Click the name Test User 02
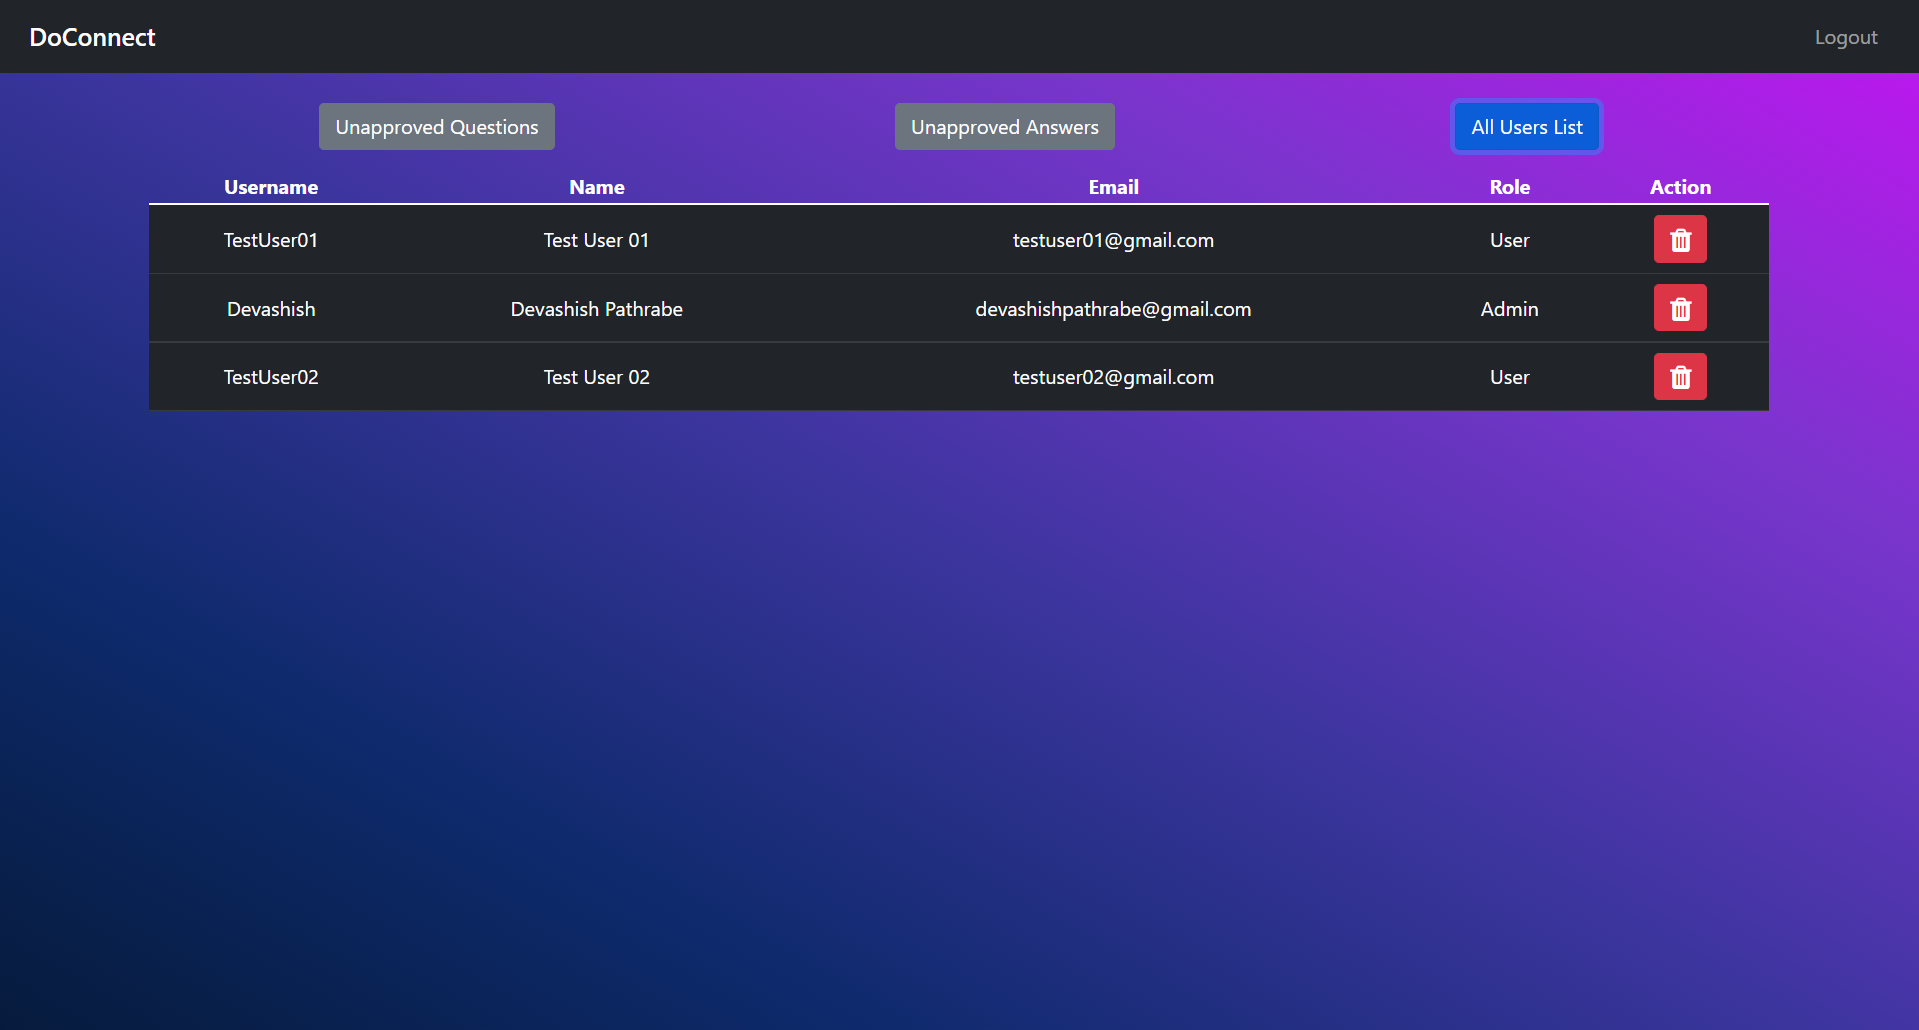Screen dimensions: 1919x1030 click(x=597, y=377)
